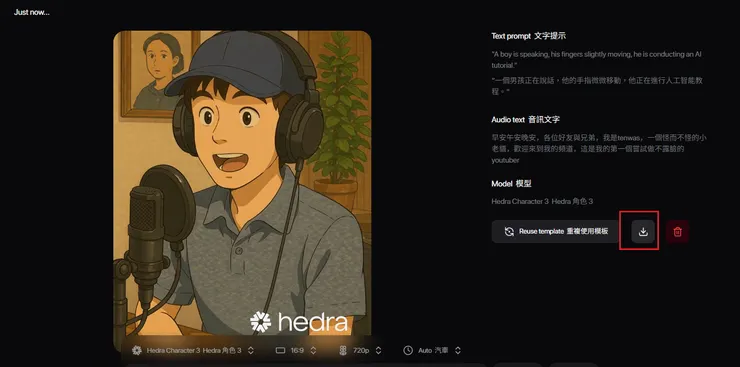Click the 'Audio text' heading
Viewport: 740px width, 367px height.
click(x=526, y=120)
